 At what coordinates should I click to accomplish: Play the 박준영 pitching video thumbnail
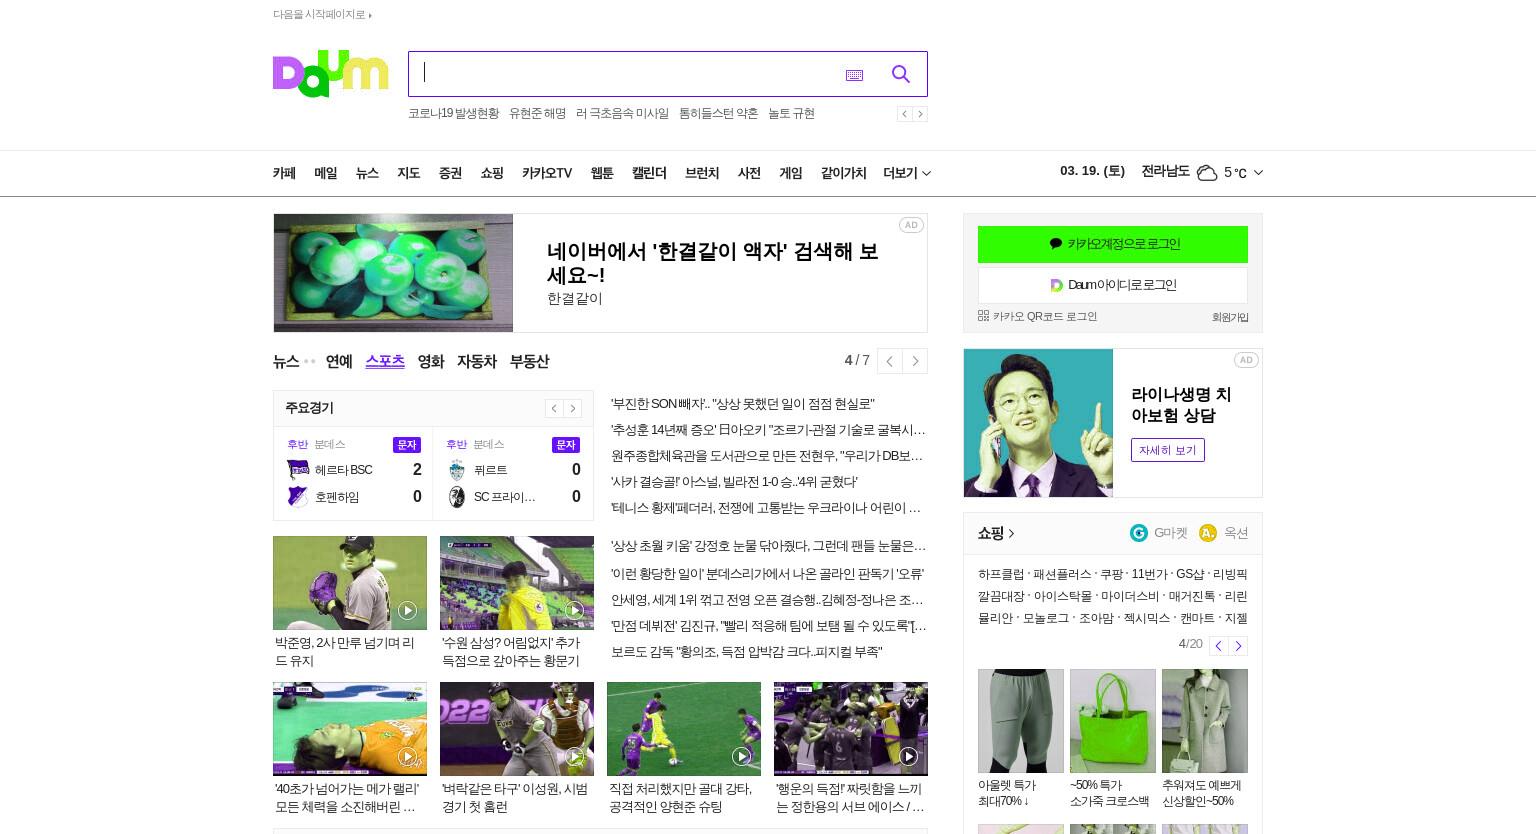pos(350,583)
